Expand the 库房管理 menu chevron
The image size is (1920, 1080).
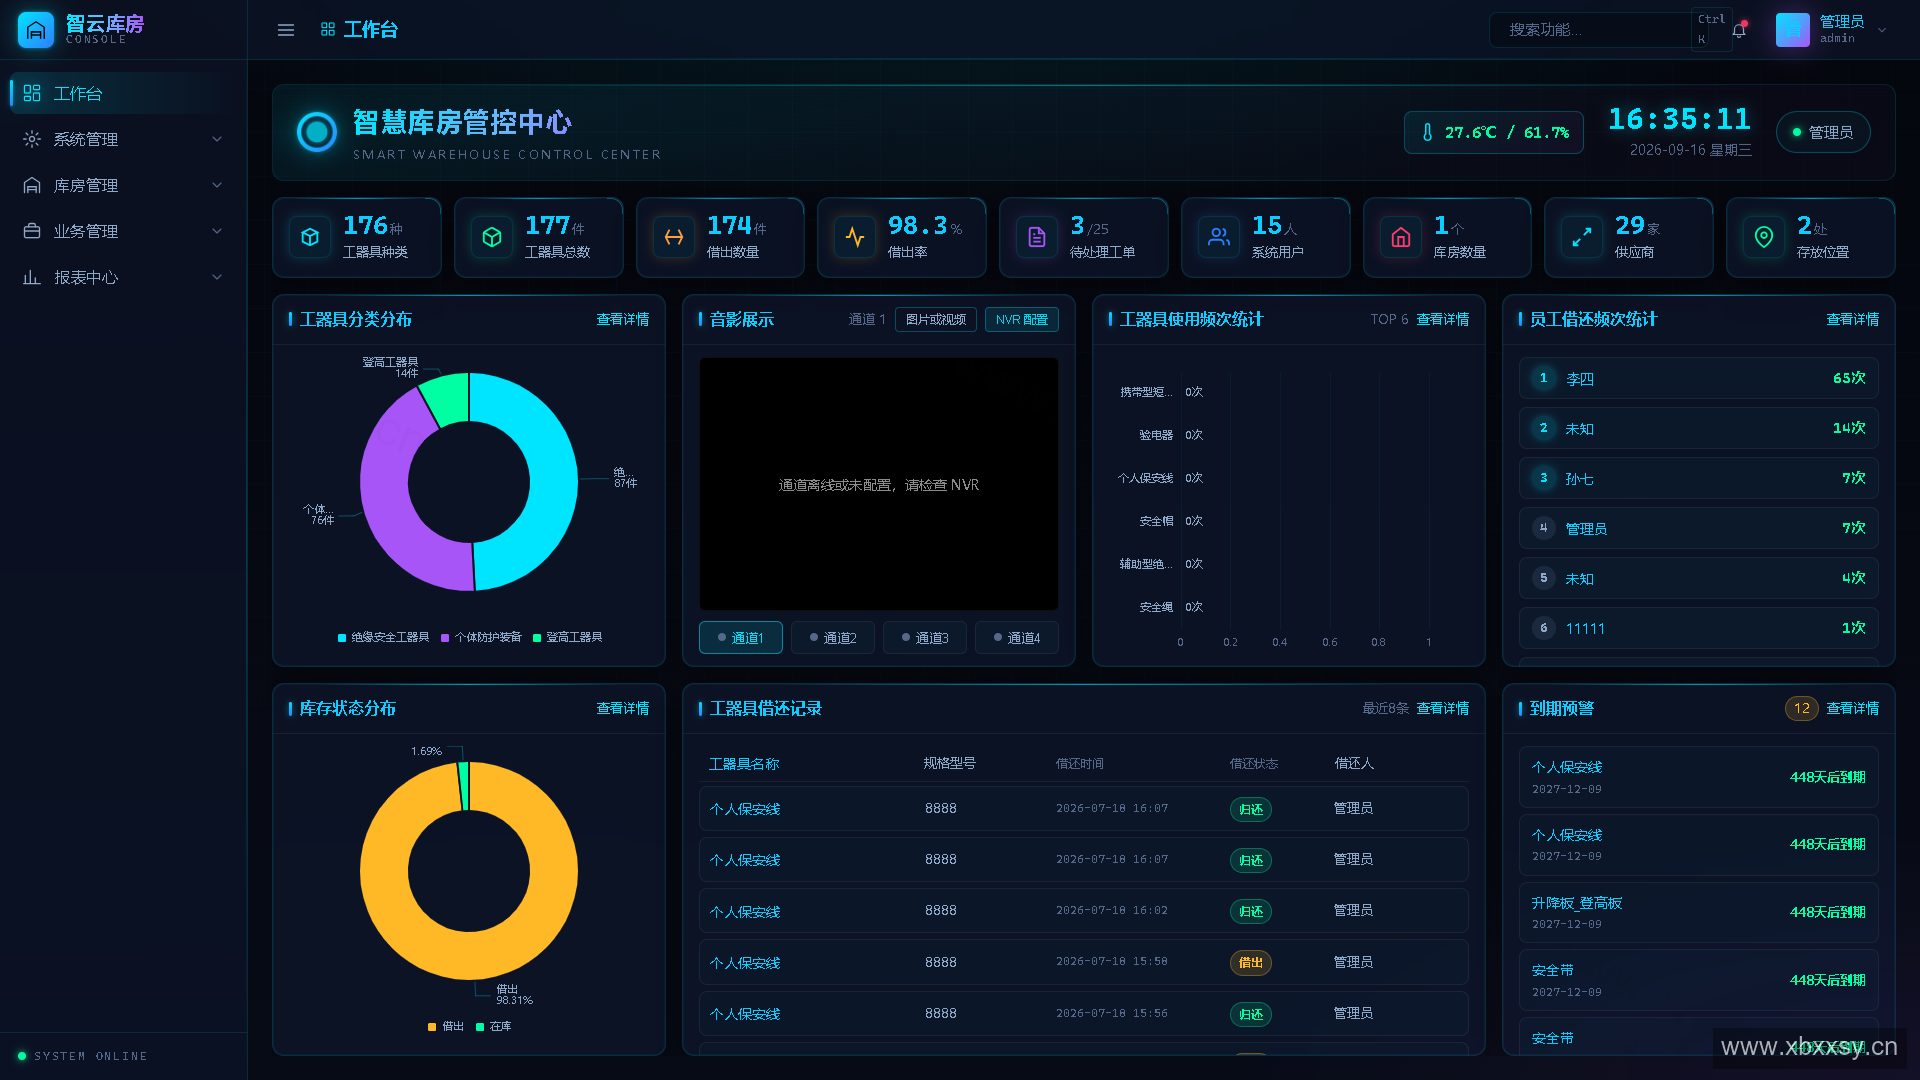(217, 185)
